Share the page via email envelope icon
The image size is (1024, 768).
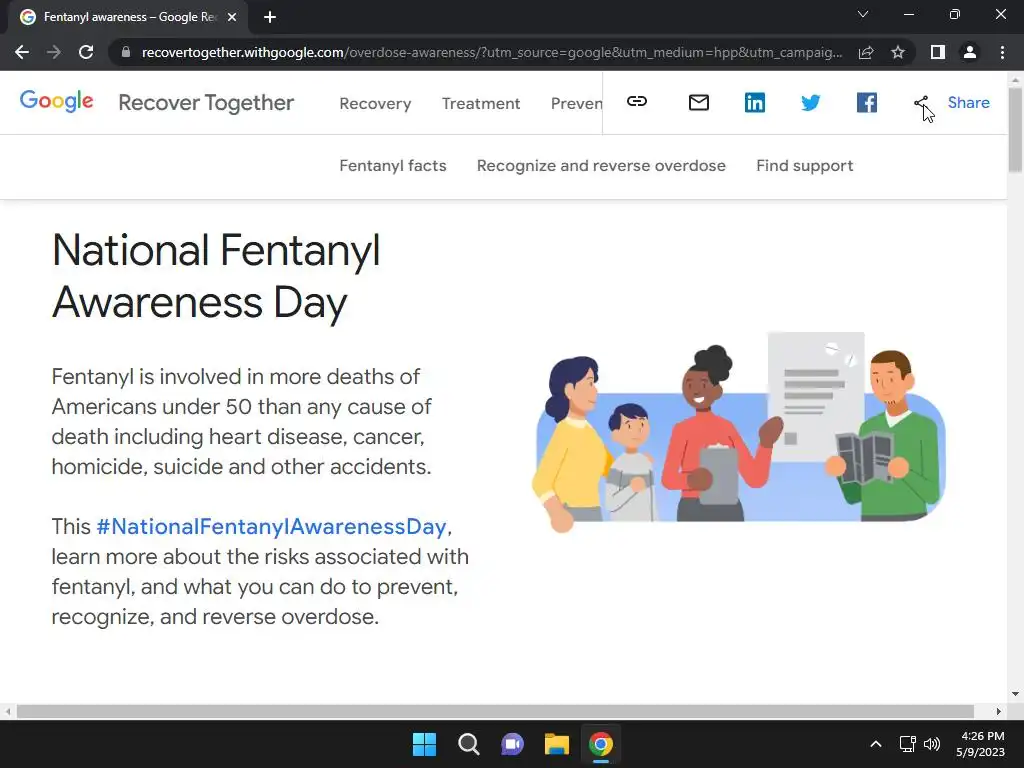699,103
